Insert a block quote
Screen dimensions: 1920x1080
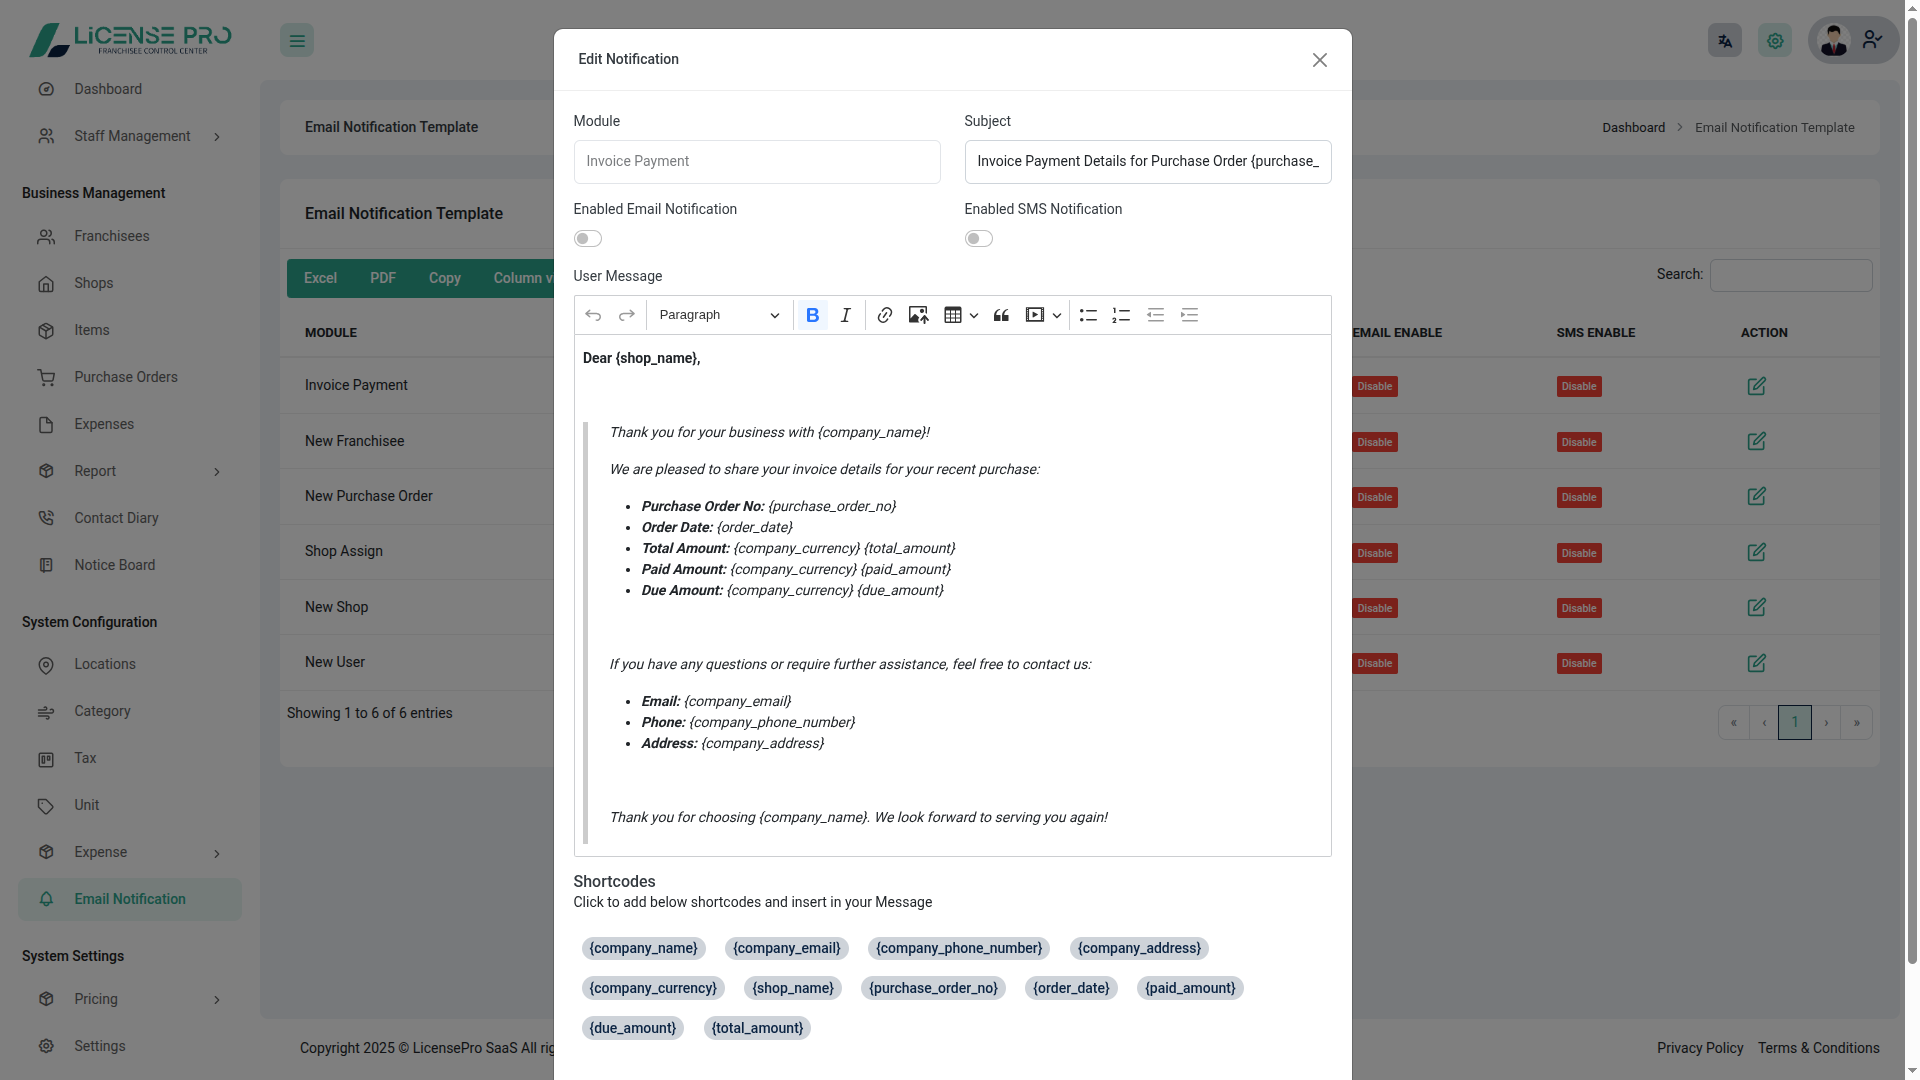tap(1001, 315)
